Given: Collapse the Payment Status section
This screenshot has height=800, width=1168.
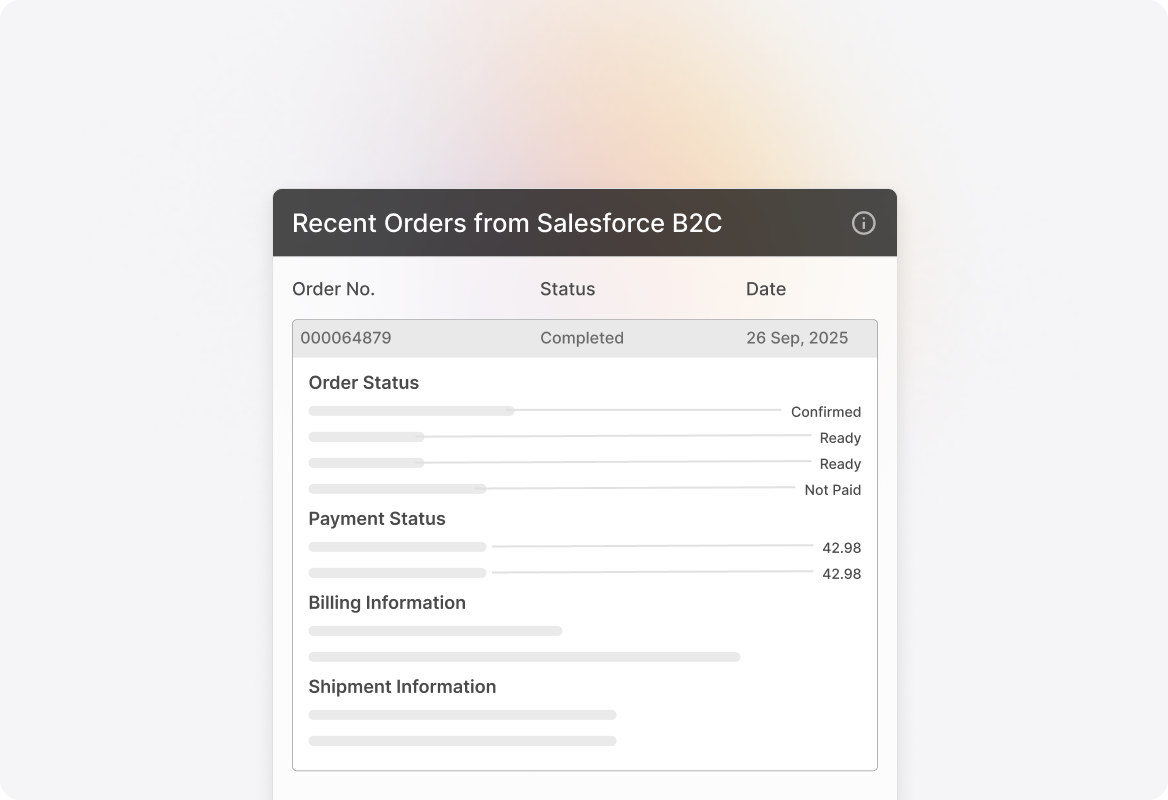Looking at the screenshot, I should coord(377,519).
